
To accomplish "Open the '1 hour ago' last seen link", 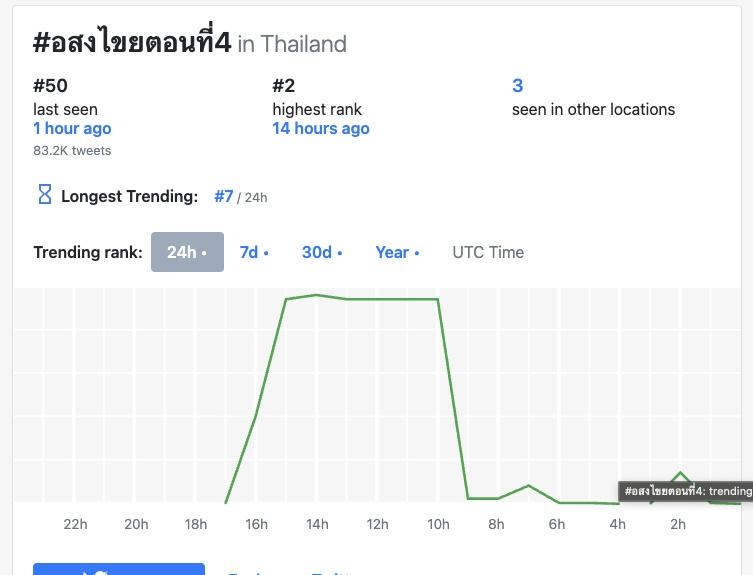I will coord(72,128).
